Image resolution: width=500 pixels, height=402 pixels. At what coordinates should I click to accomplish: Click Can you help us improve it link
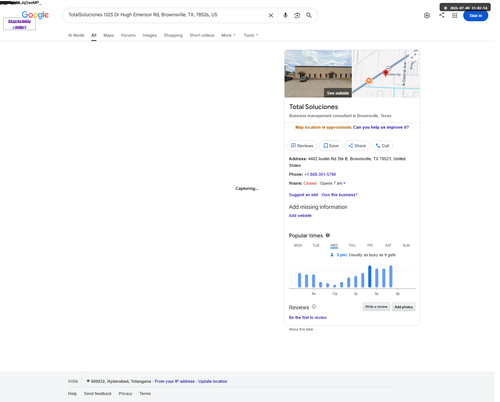381,127
